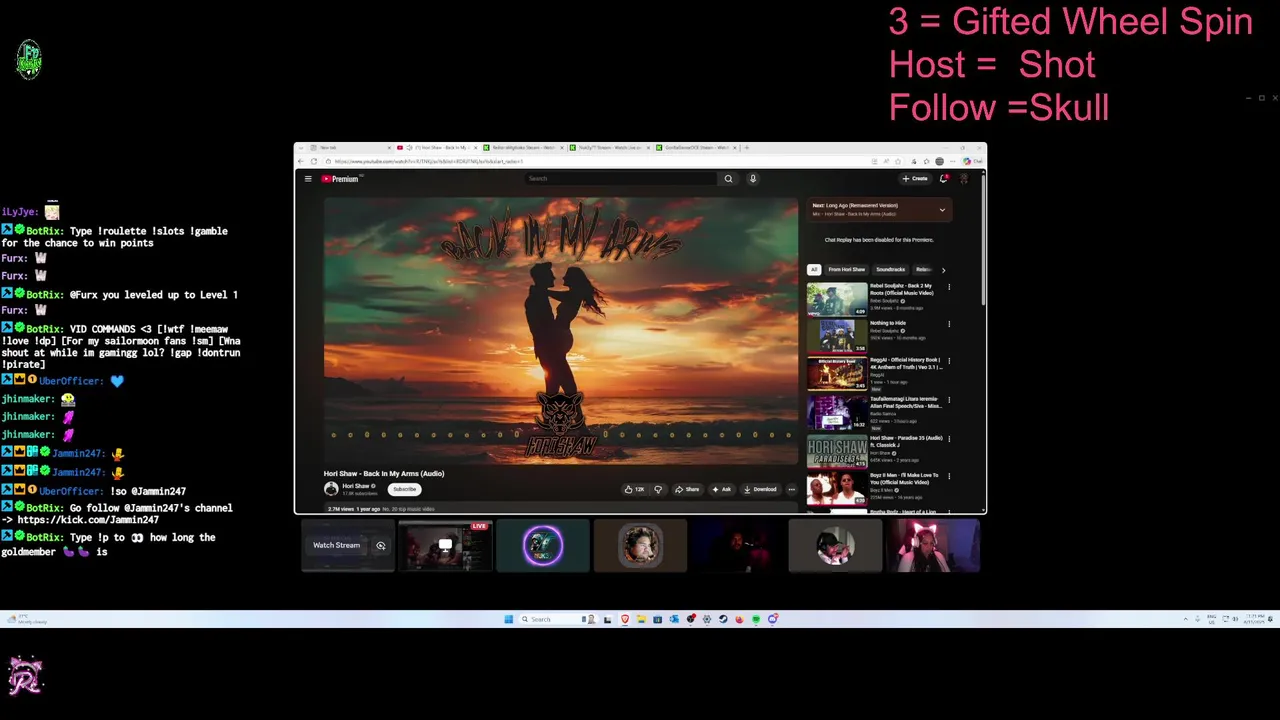Open 'Boyz II Men - I'll Make Love To You'
This screenshot has width=1280, height=720.
point(837,488)
